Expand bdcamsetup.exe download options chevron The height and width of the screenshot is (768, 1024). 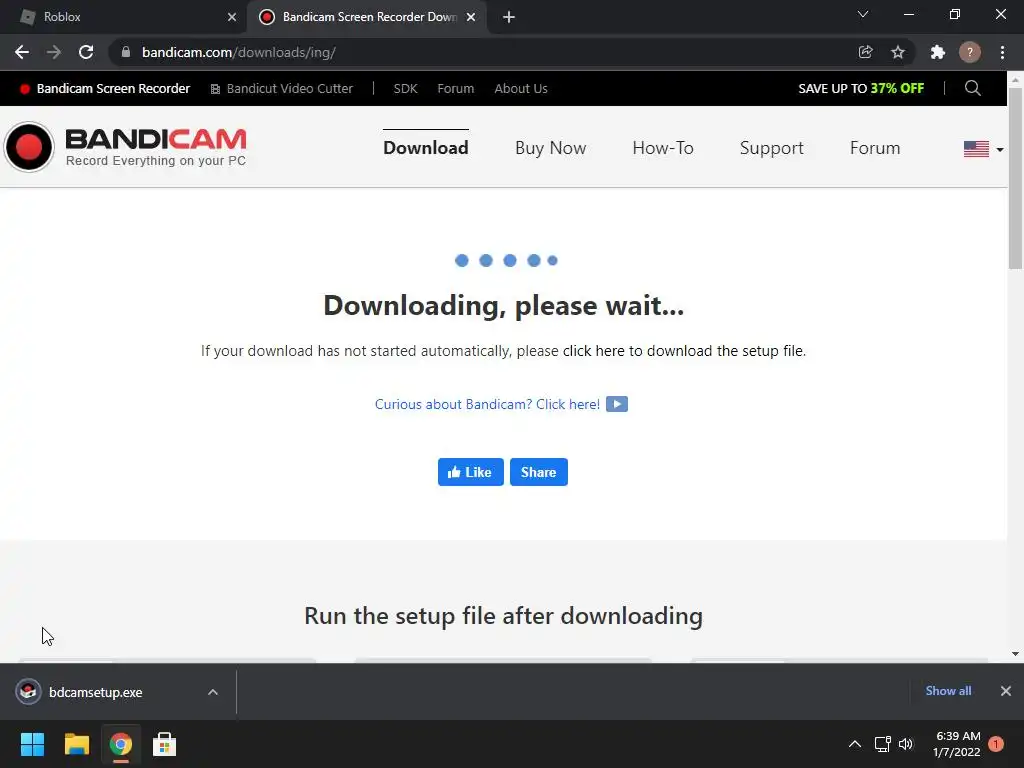point(213,692)
